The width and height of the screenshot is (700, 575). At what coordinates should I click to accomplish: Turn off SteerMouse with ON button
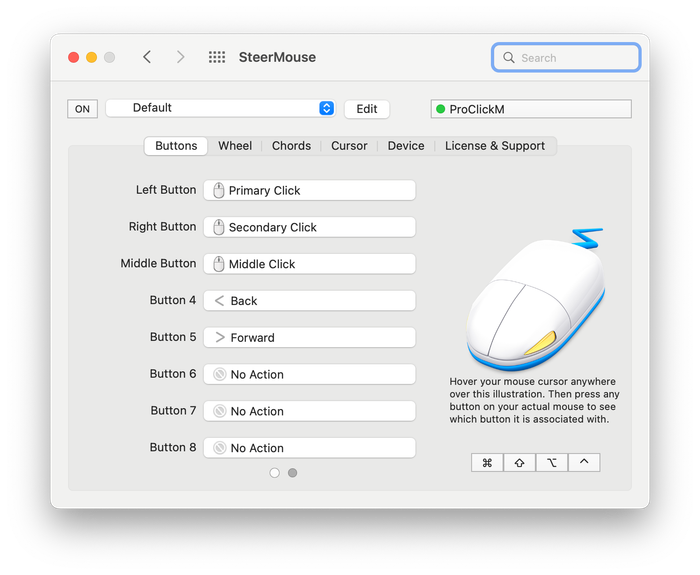point(82,109)
